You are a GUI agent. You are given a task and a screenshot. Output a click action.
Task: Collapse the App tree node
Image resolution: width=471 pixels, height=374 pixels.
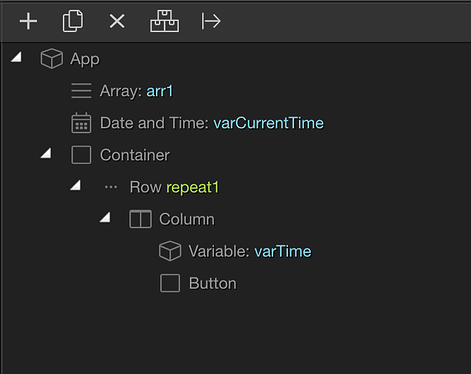(16, 57)
